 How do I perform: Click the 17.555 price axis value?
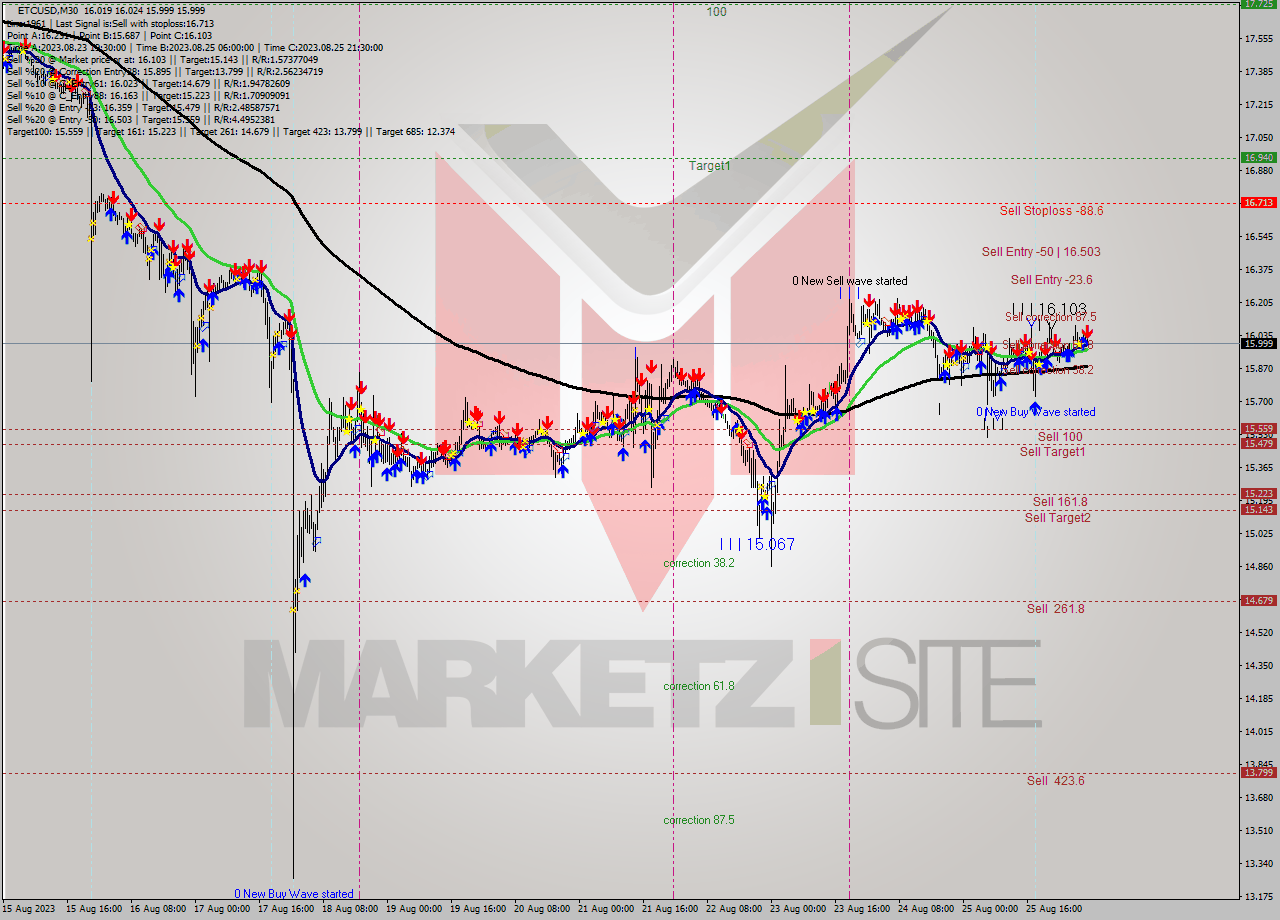pyautogui.click(x=1258, y=39)
